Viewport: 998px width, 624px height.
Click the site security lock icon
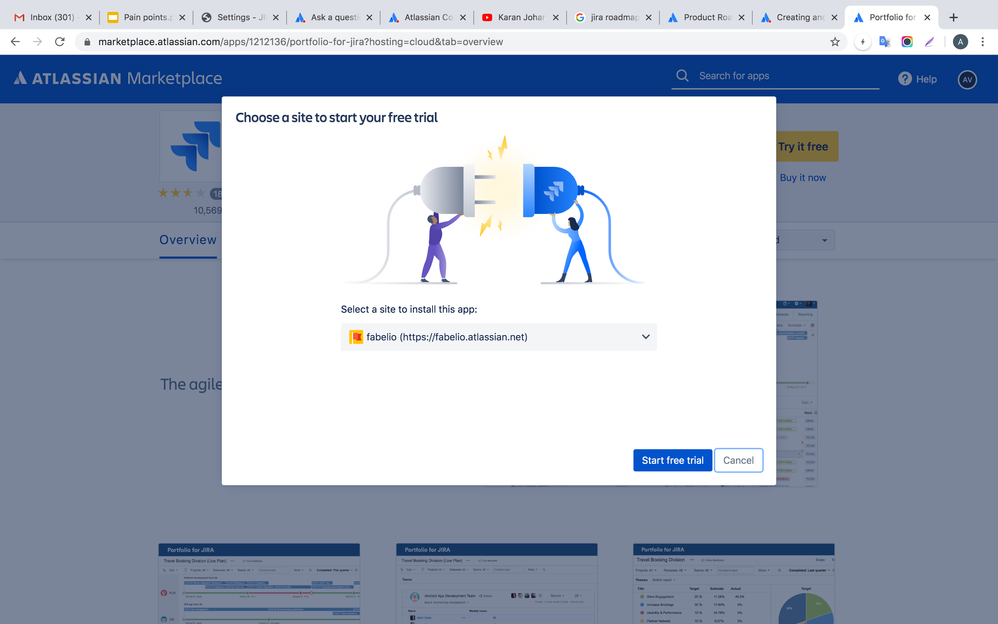pyautogui.click(x=87, y=41)
